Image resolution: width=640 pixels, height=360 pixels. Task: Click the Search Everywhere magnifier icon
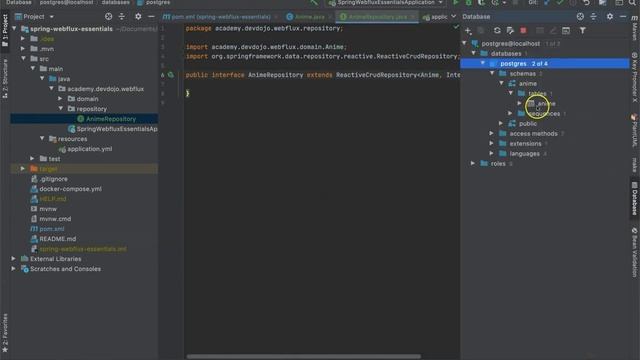point(632,2)
